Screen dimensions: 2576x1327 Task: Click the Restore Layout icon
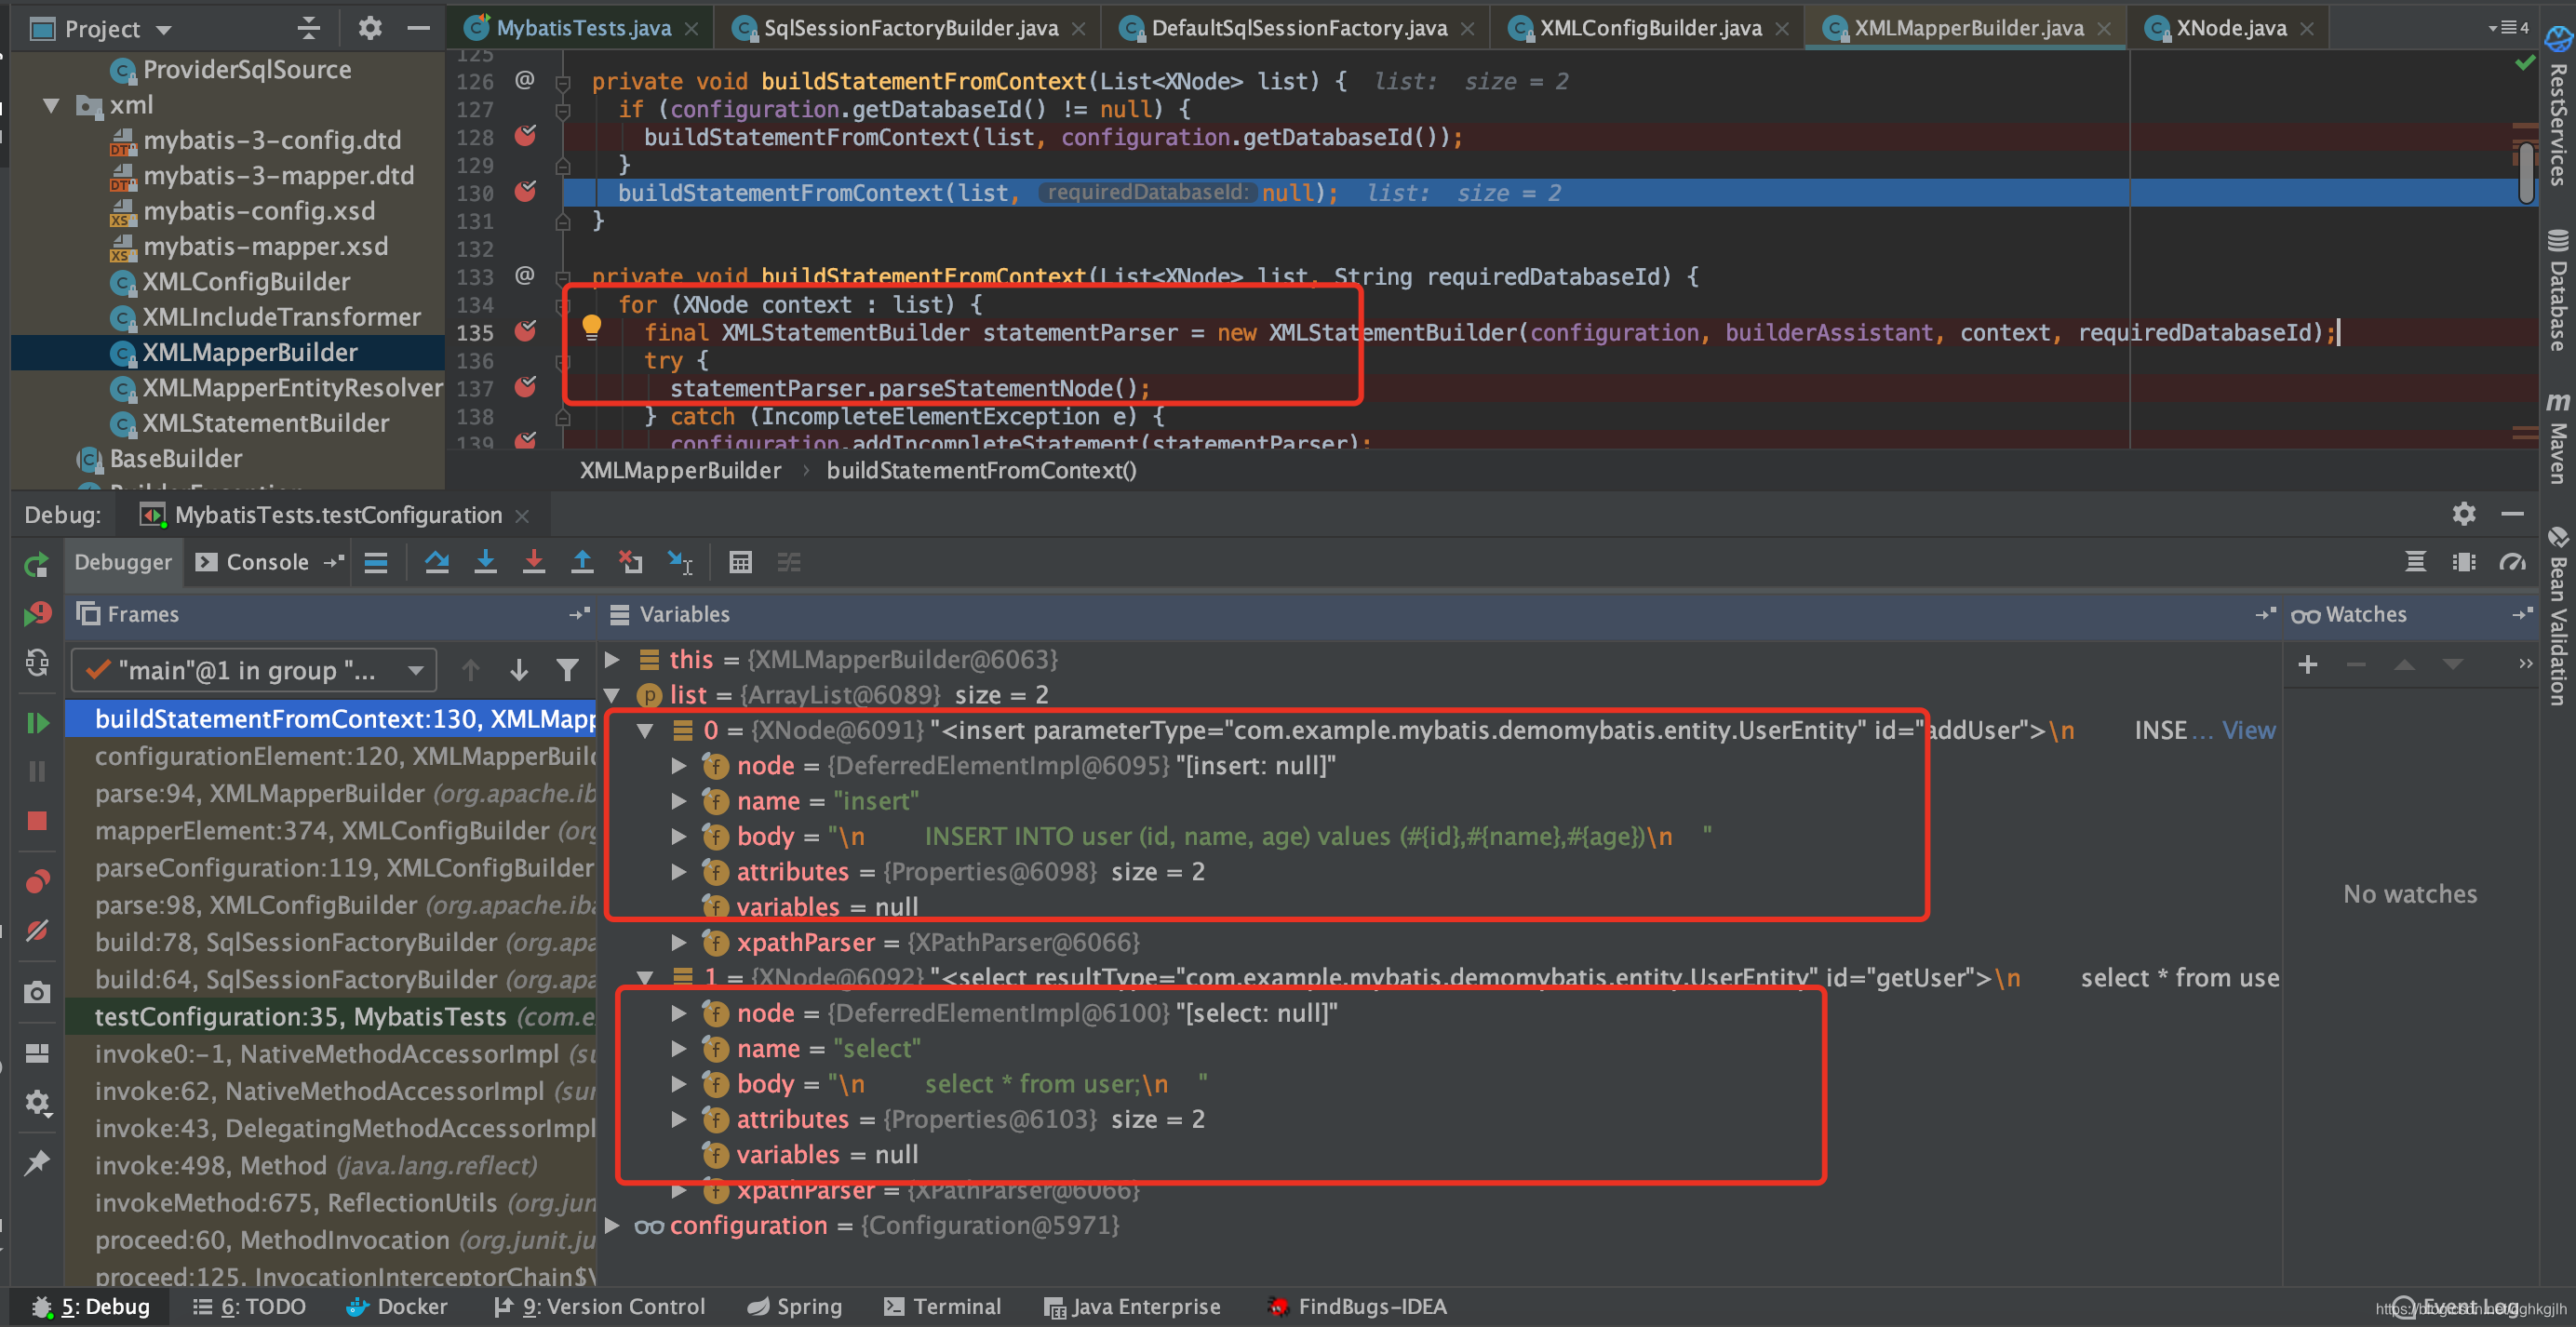37,1053
